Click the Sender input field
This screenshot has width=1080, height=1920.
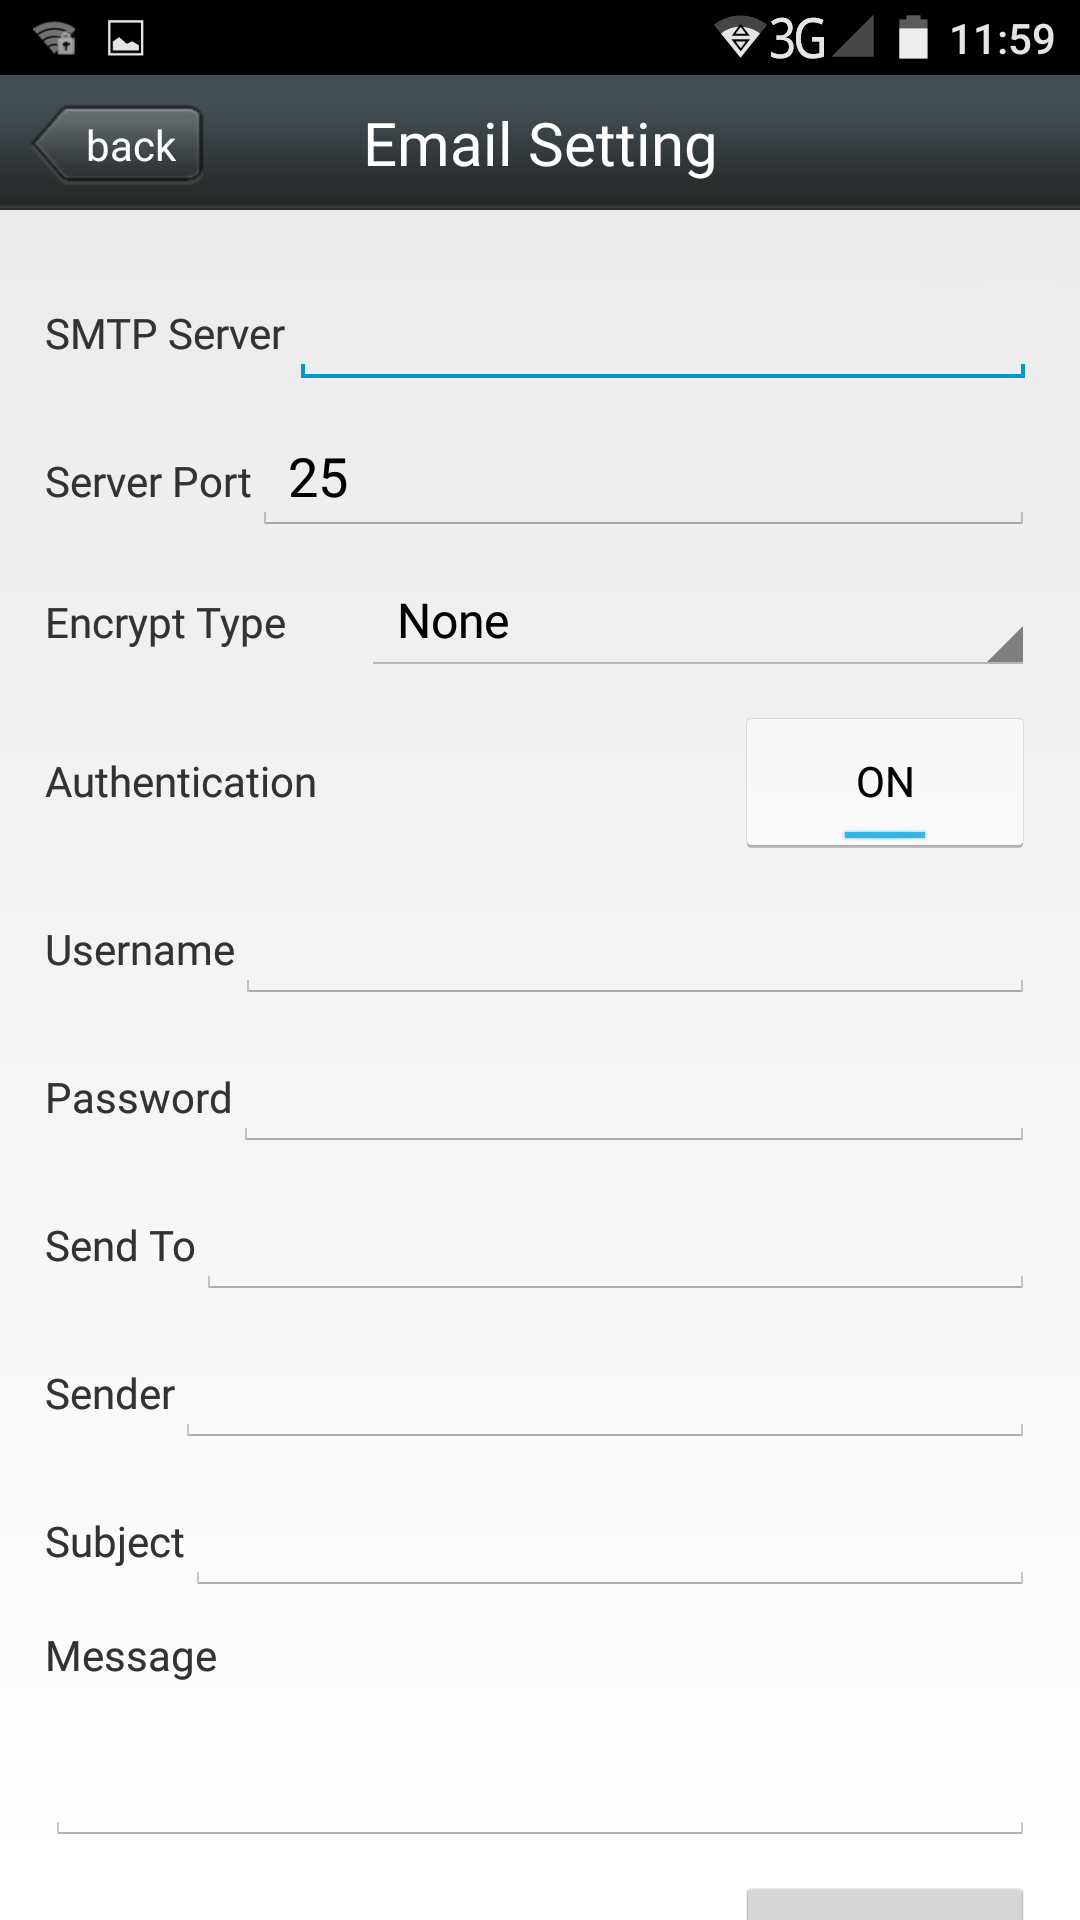(604, 1396)
